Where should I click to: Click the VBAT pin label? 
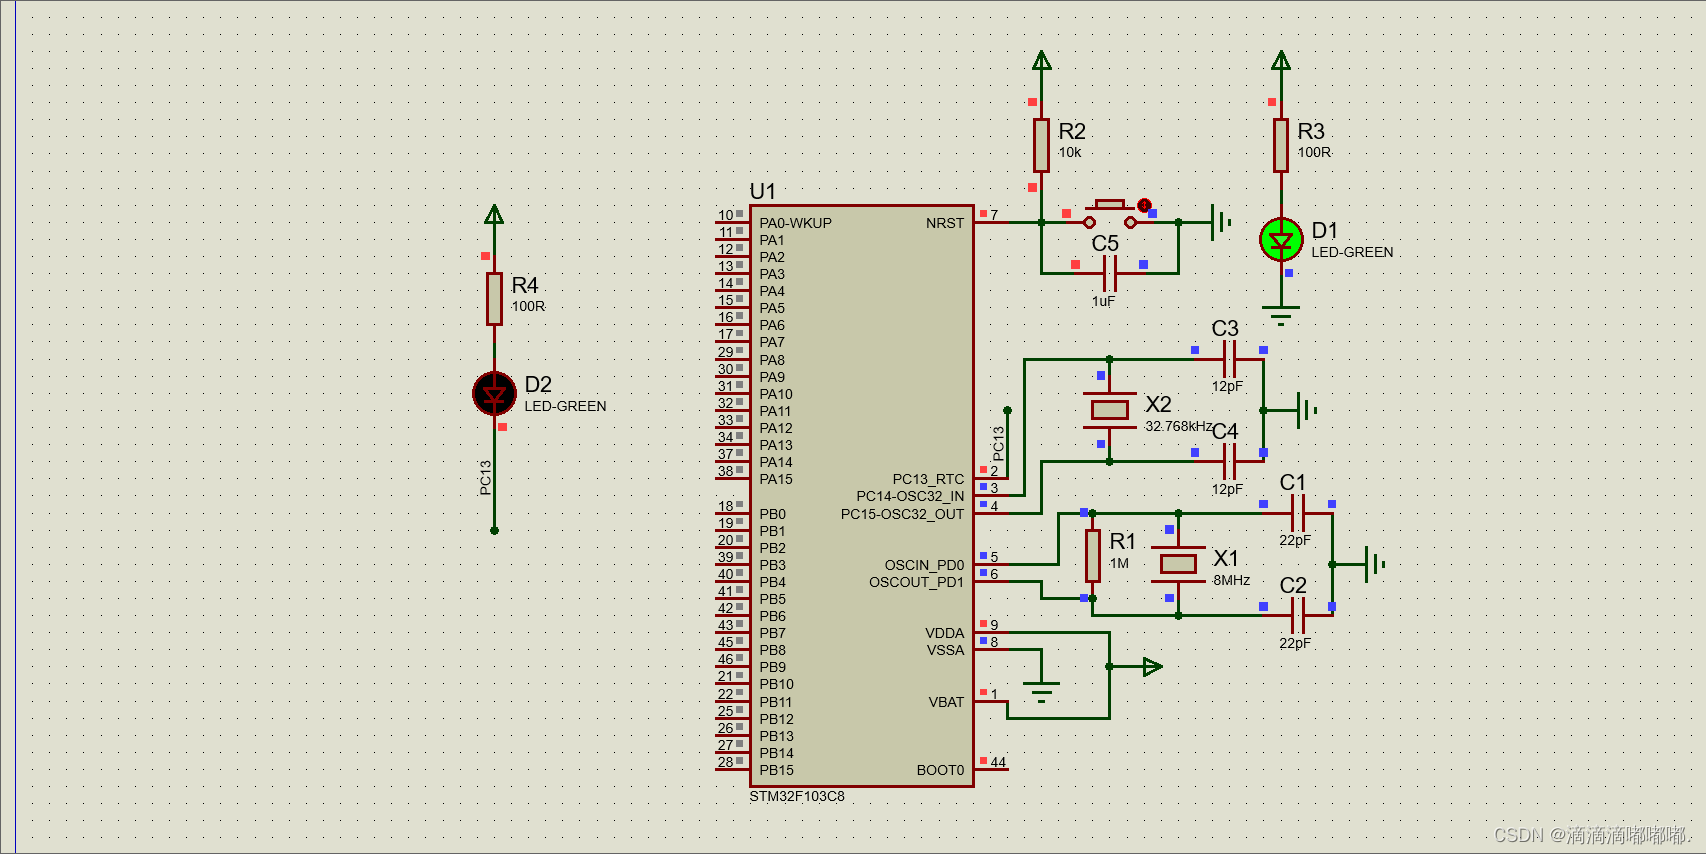(946, 702)
